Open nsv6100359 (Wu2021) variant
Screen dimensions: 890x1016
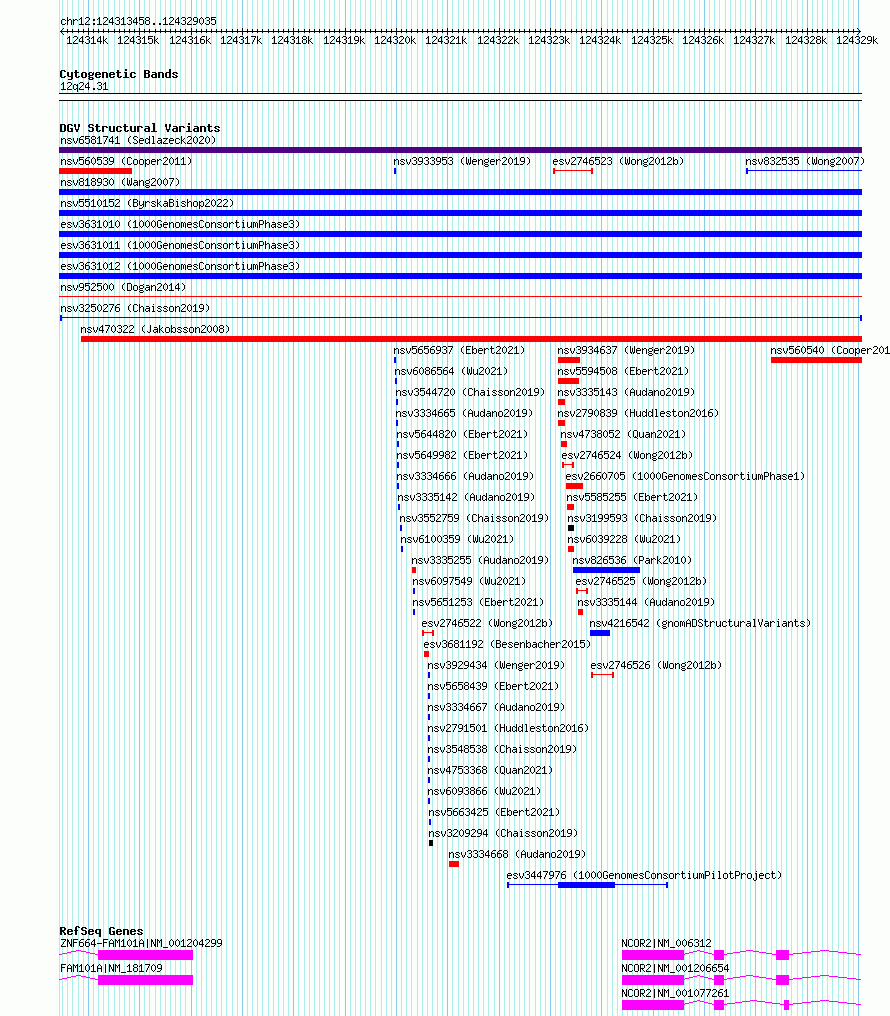tap(457, 539)
